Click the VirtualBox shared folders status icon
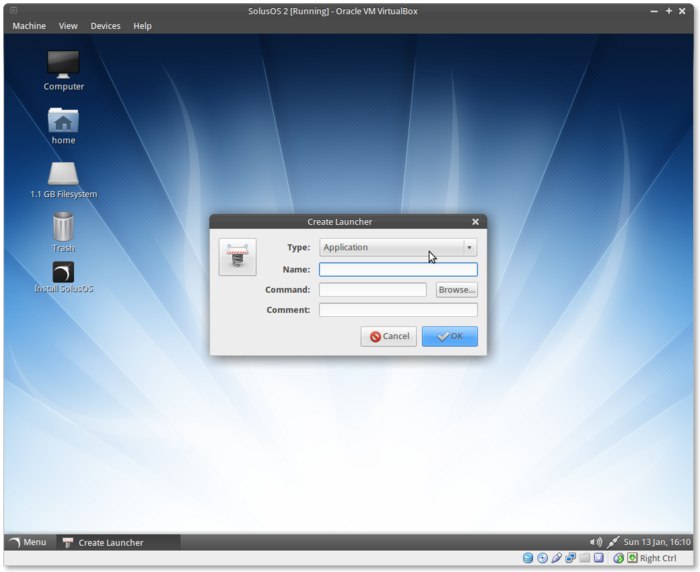 tap(584, 558)
